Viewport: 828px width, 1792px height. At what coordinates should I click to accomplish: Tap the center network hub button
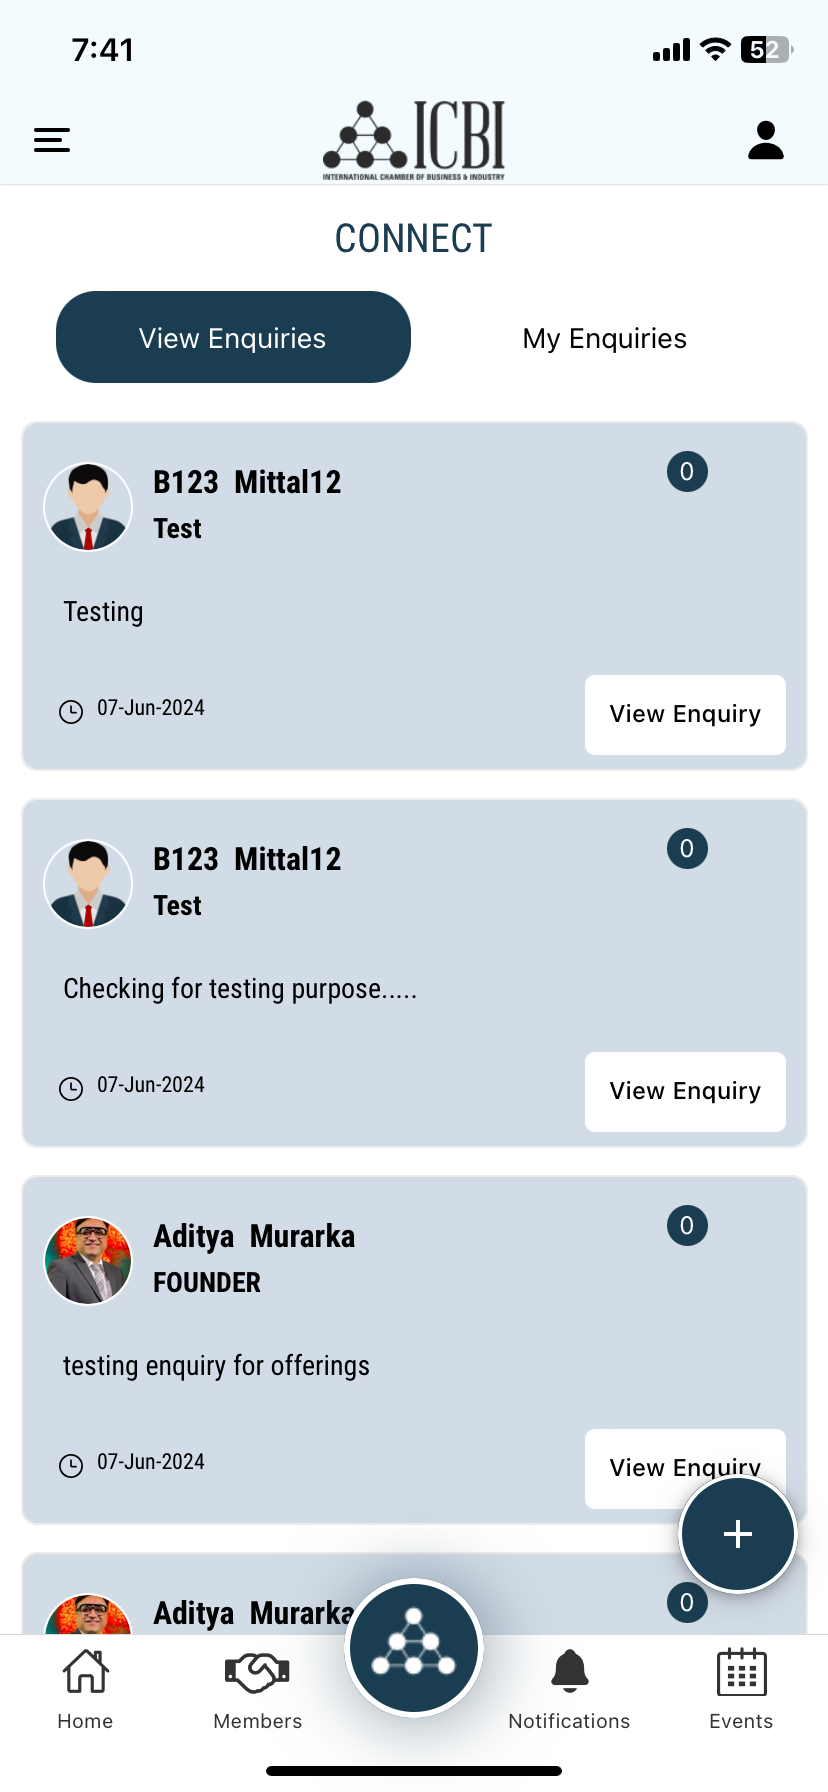(x=414, y=1648)
